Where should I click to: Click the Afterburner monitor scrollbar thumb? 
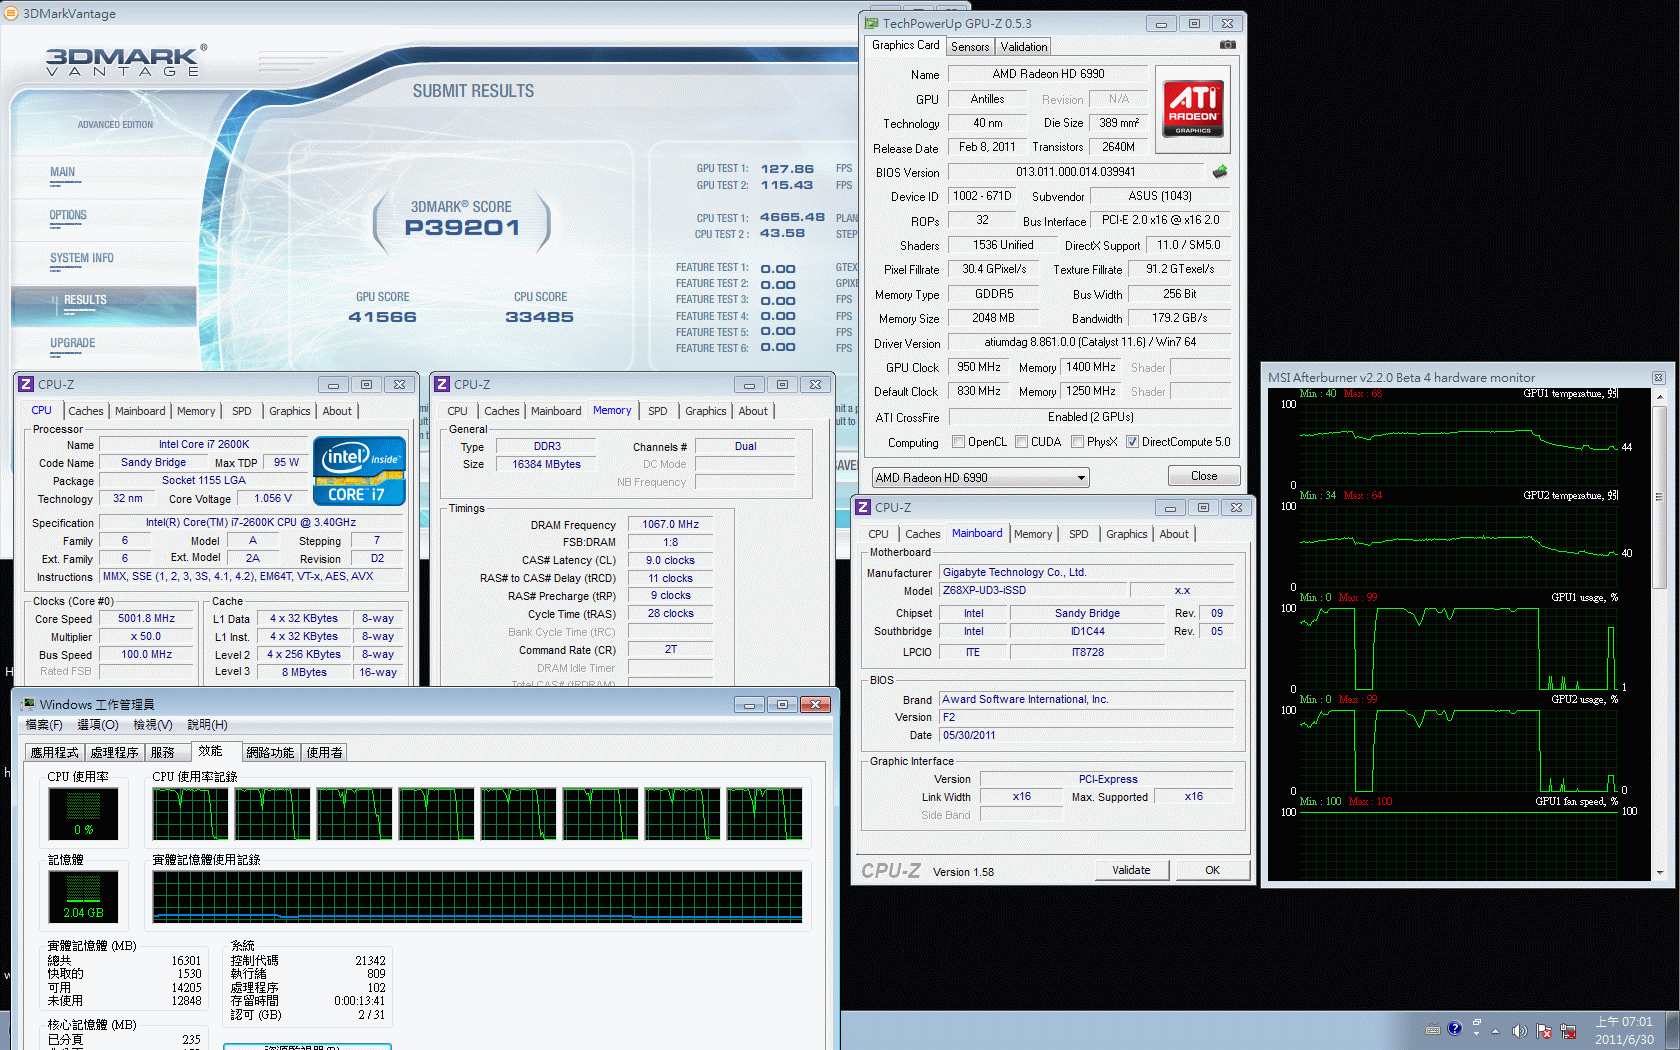[x=1660, y=497]
